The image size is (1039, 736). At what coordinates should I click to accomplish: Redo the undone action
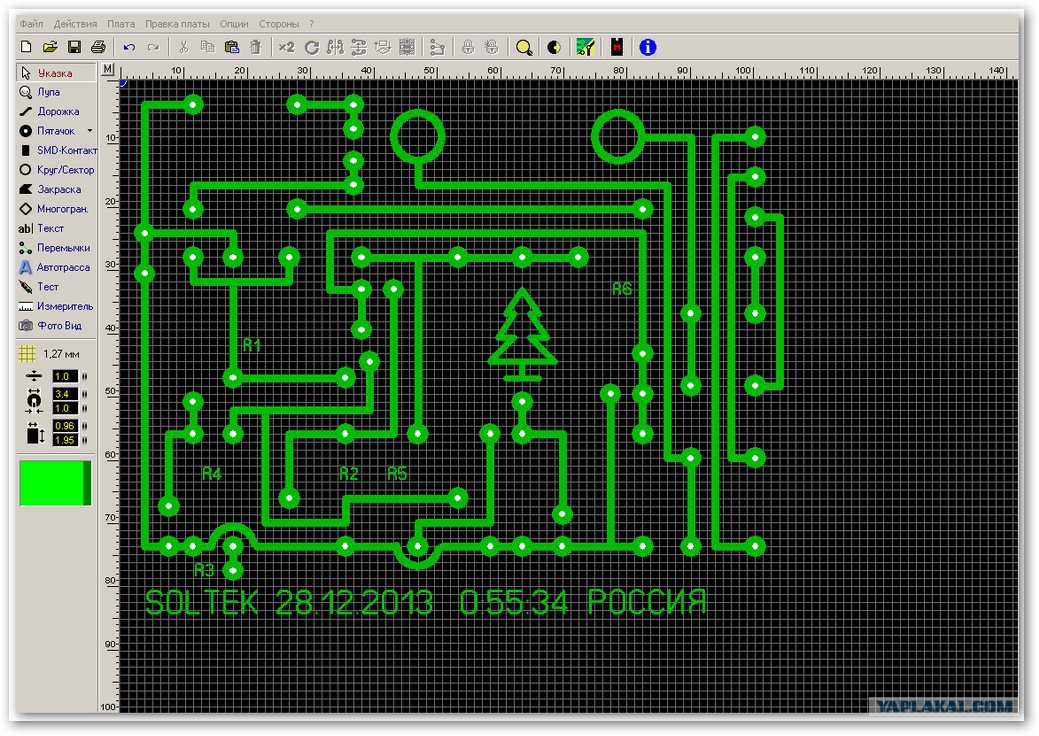tap(153, 47)
